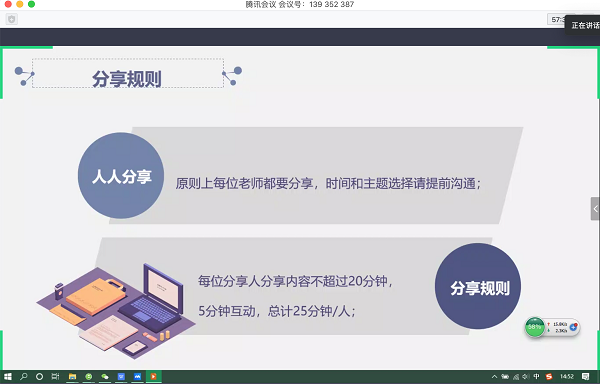Click the network speed readout

(x=558, y=327)
